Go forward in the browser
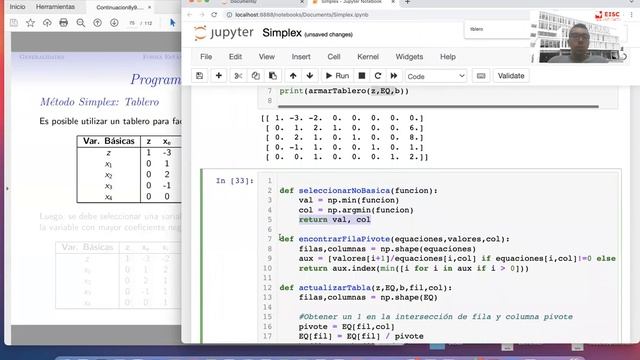This screenshot has height=360, width=640. pos(202,15)
